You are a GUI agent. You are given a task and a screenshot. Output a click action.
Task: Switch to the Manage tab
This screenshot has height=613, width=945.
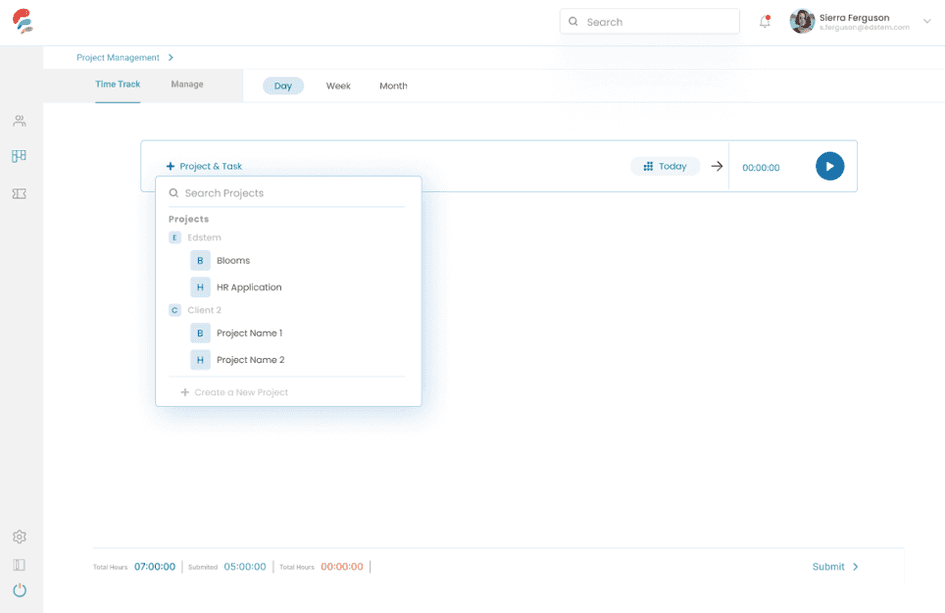pos(187,84)
